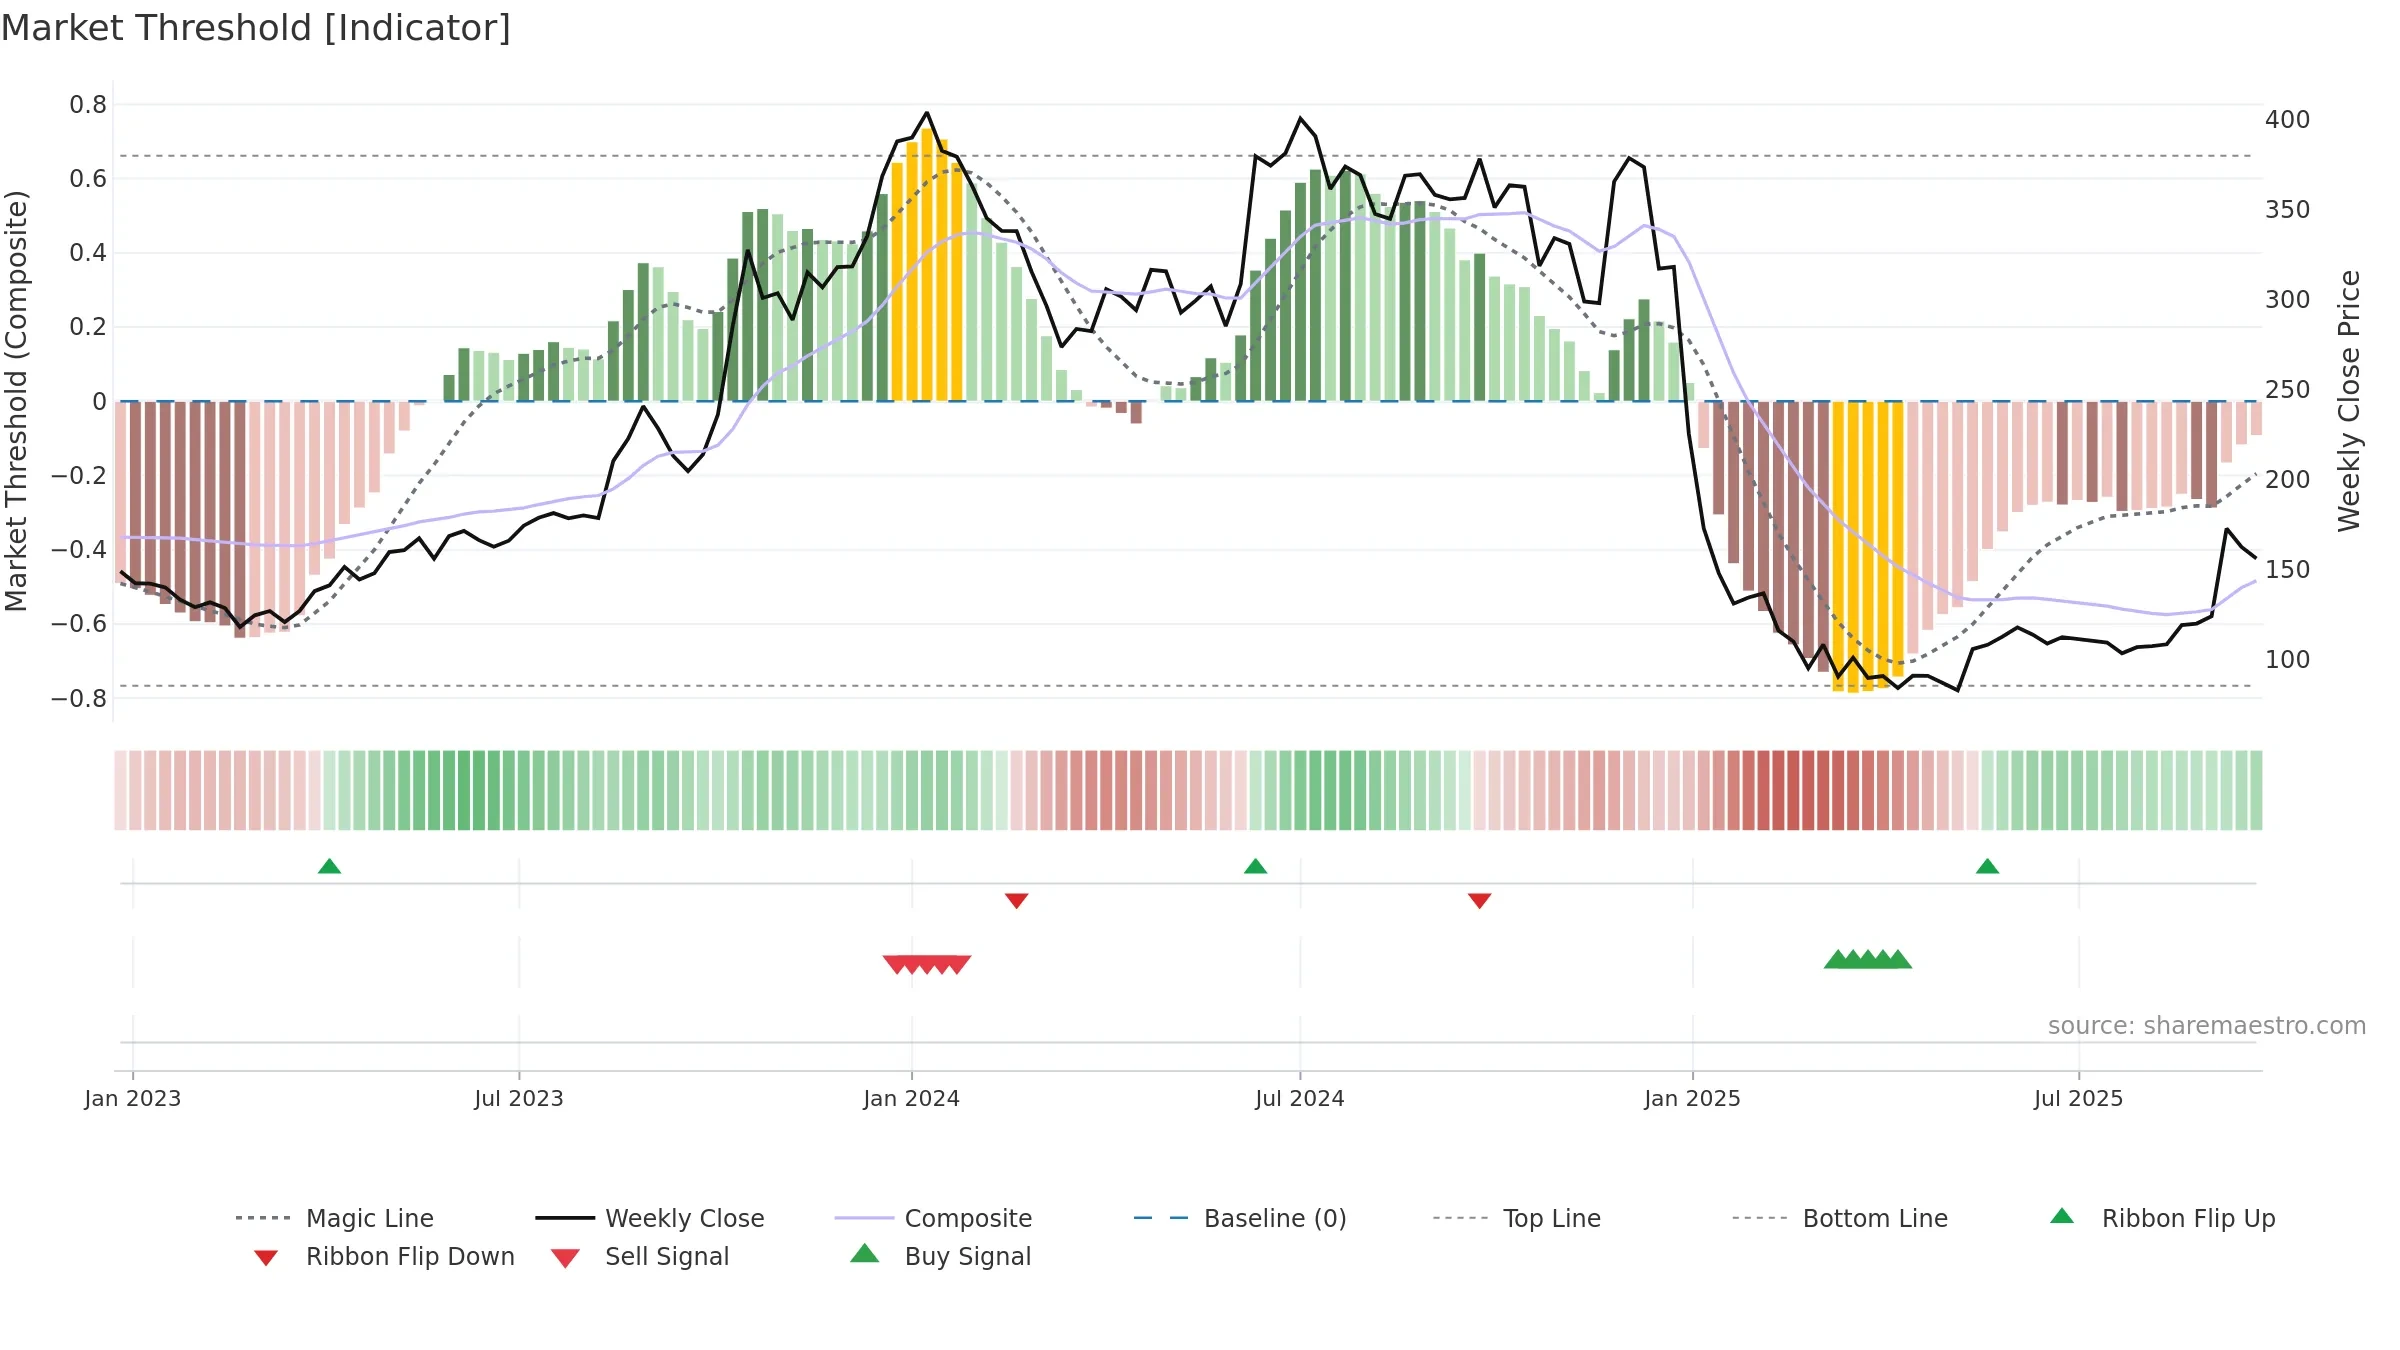Click the 250 right axis price label
The image size is (2400, 1350).
pyautogui.click(x=2288, y=390)
